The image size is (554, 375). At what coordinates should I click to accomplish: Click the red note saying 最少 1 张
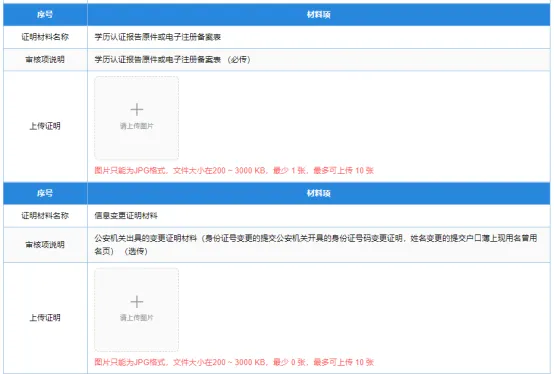pos(233,170)
